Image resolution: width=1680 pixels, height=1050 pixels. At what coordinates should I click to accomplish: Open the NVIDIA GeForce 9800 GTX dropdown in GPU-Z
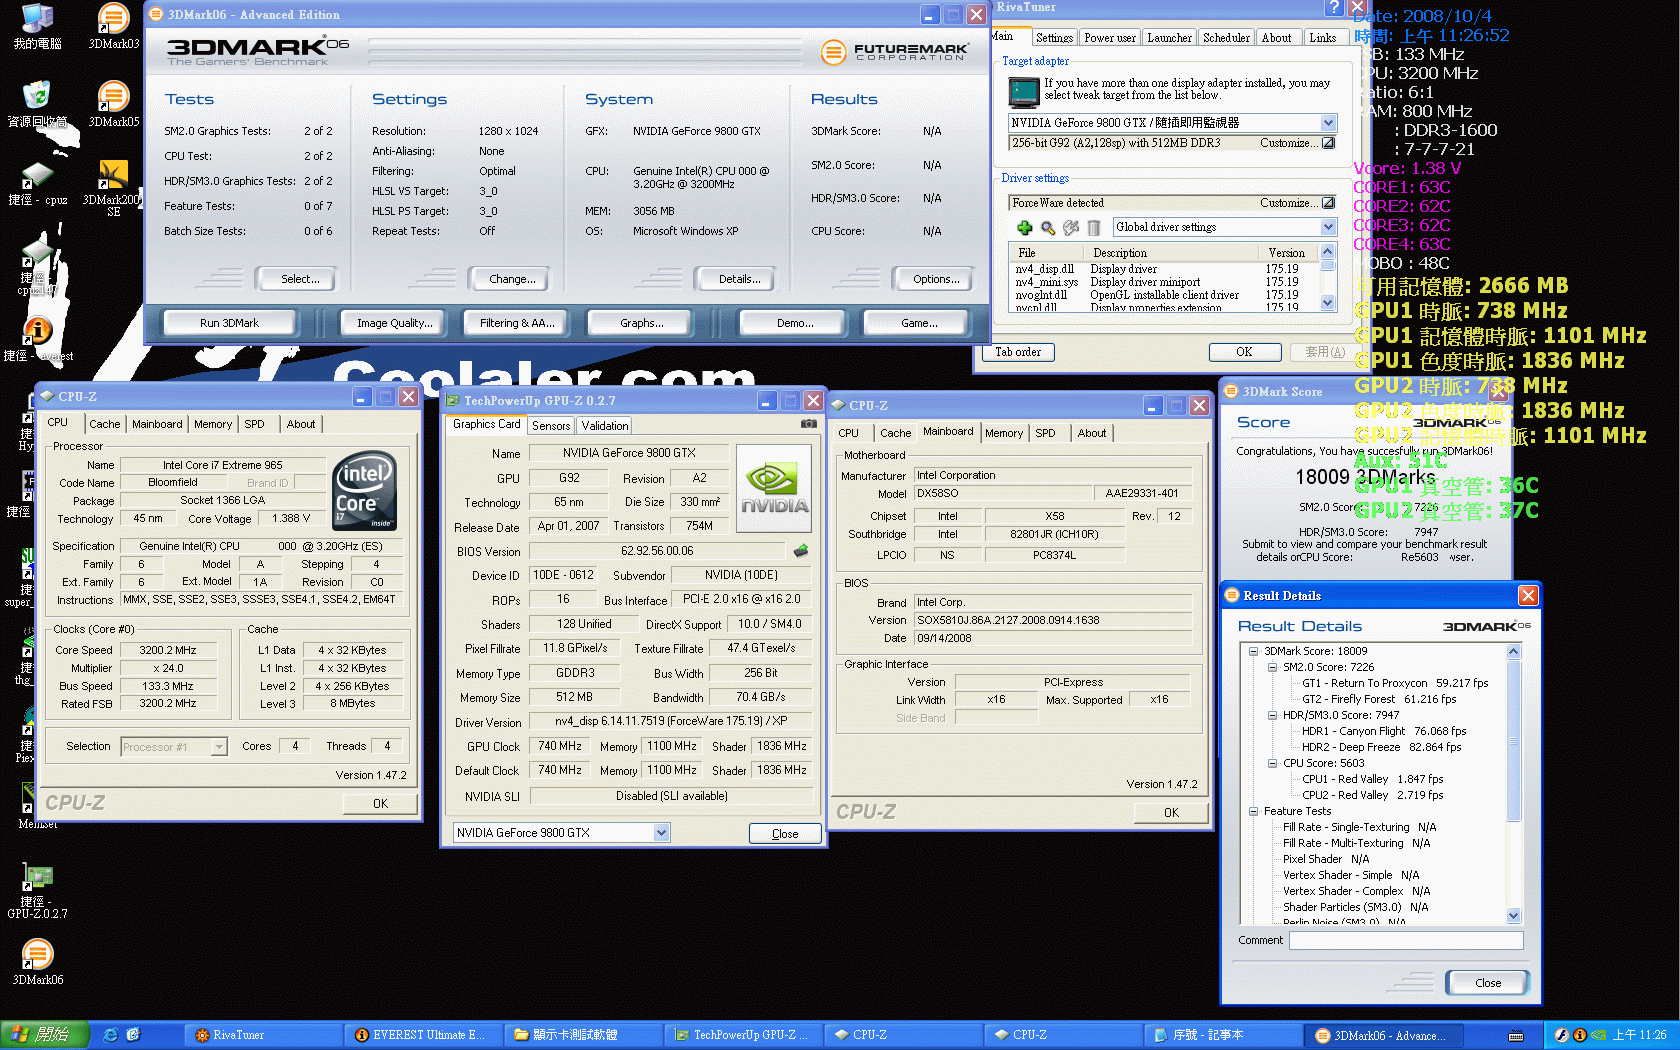[661, 832]
